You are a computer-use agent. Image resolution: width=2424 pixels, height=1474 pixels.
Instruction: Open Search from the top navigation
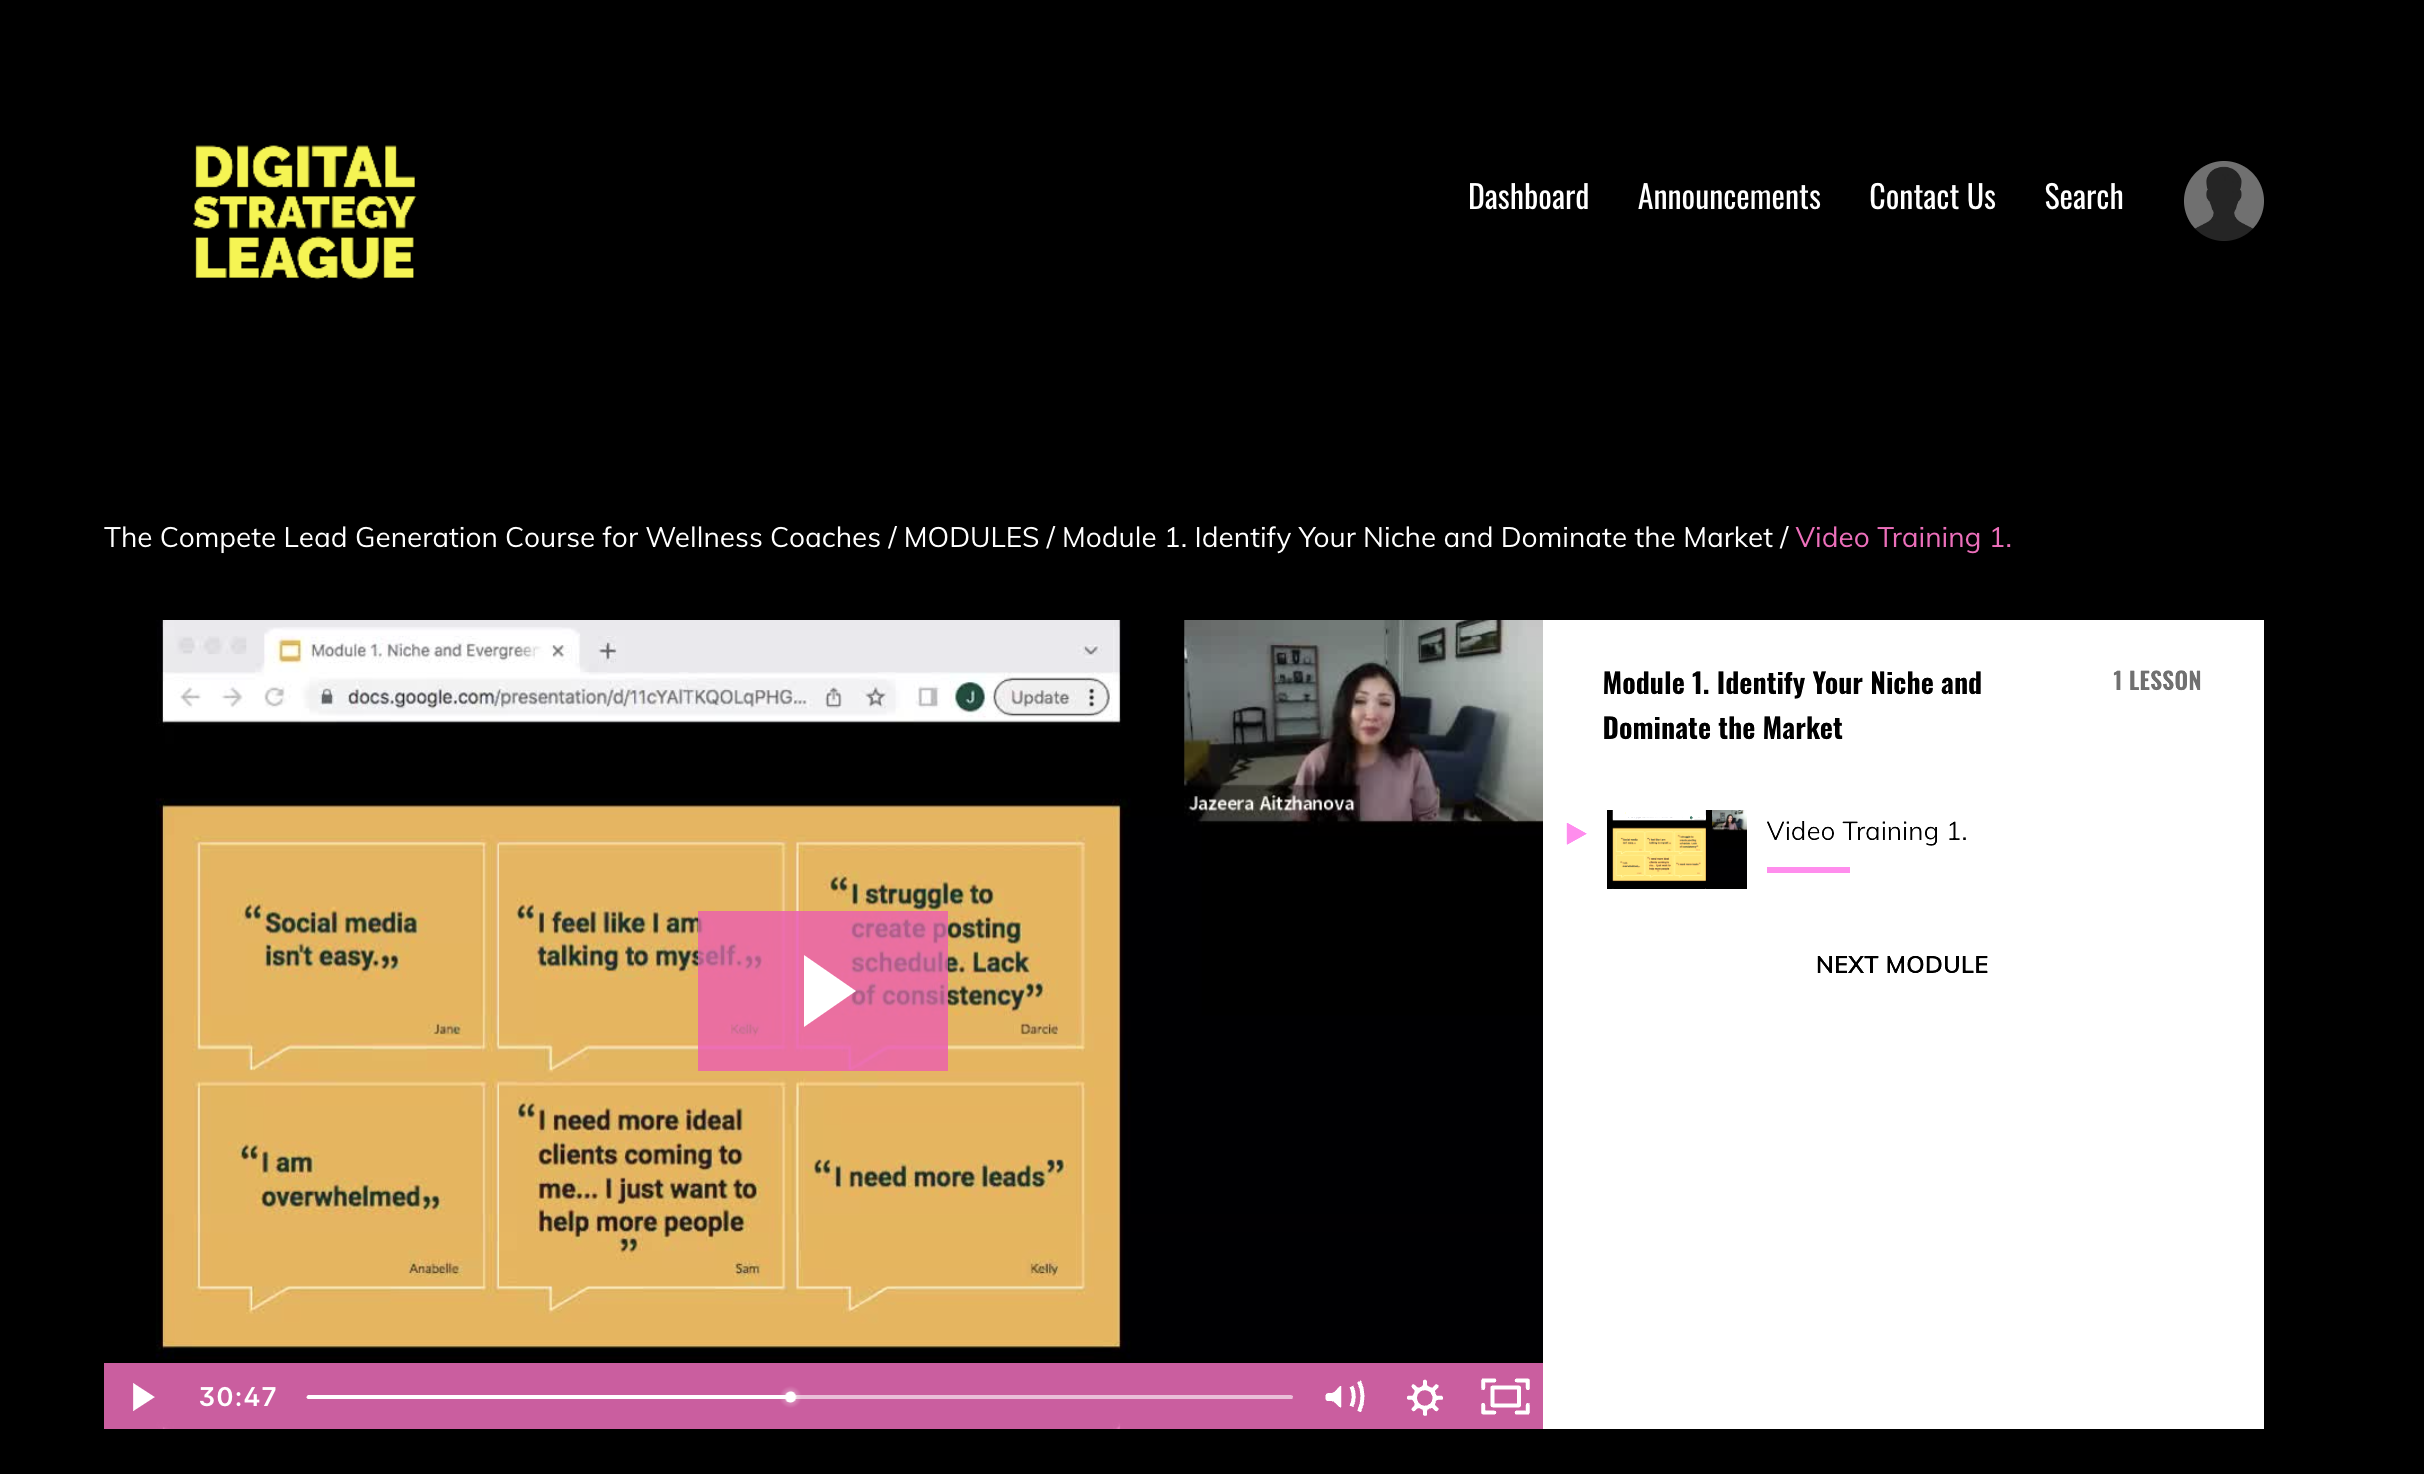(2083, 197)
